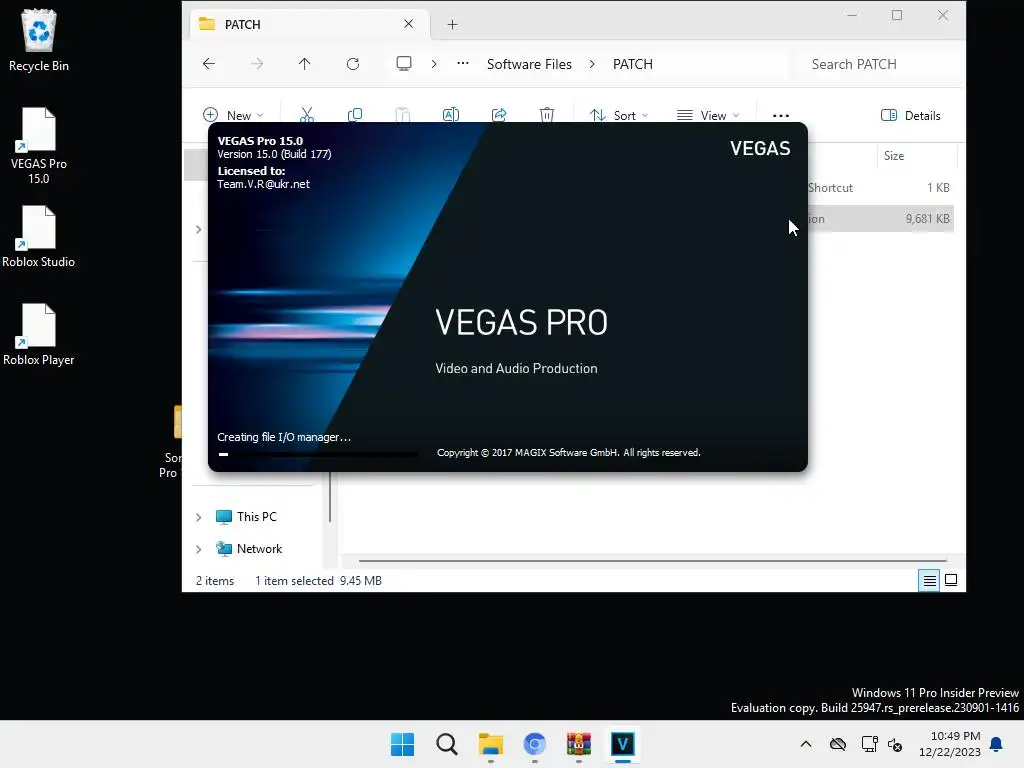Viewport: 1024px width, 768px height.
Task: Expand the chevron after Software Files
Action: coord(592,63)
